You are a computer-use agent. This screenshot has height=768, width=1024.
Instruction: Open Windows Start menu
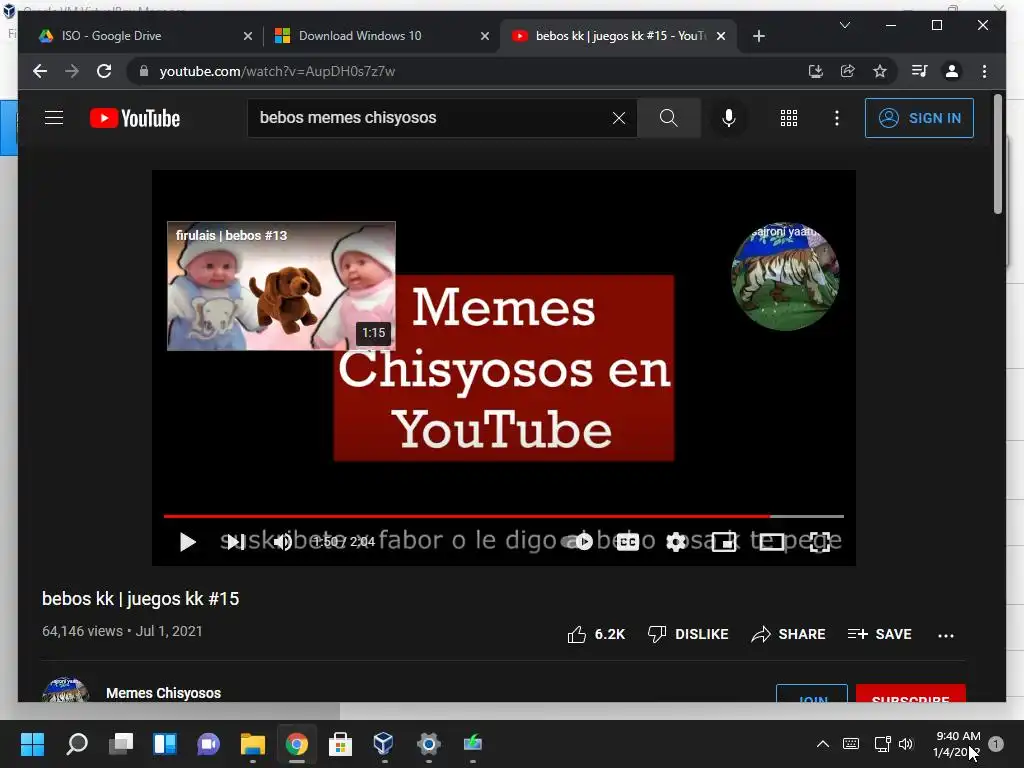[32, 744]
